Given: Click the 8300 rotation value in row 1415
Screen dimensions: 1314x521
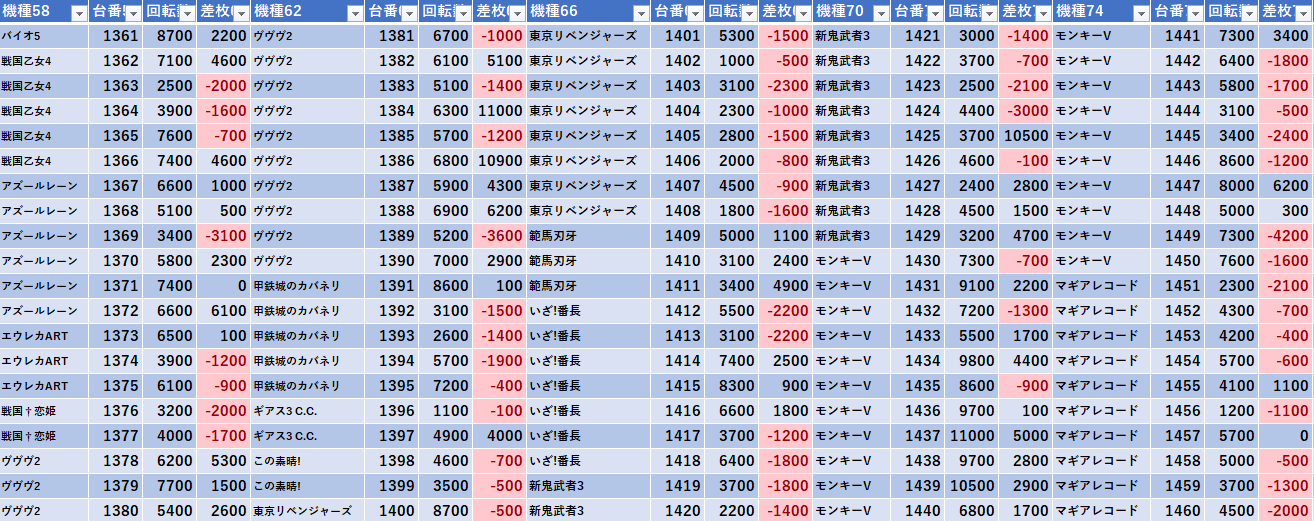Looking at the screenshot, I should point(731,386).
